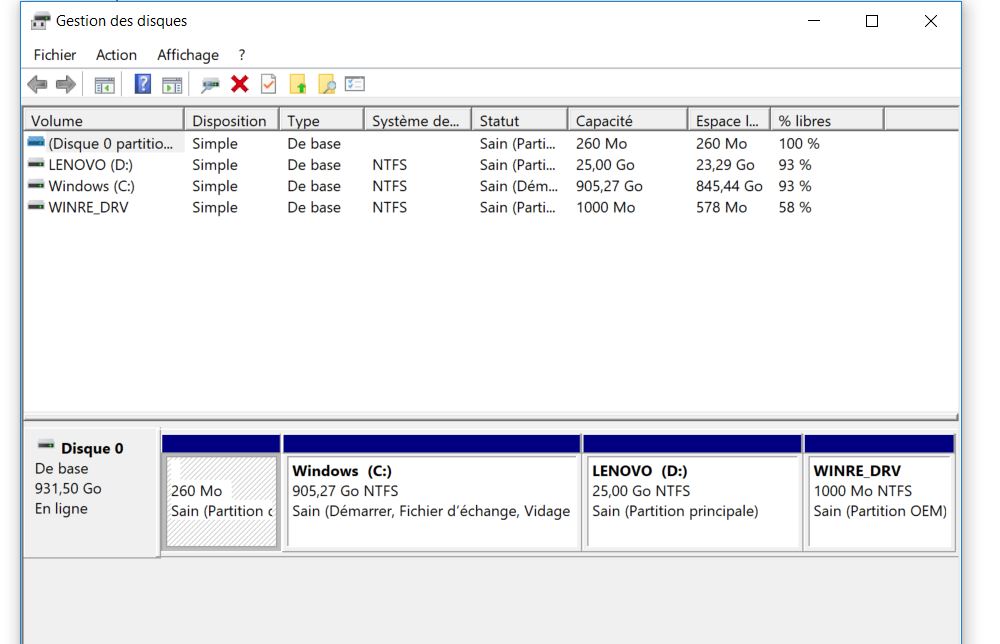Click the 845,44 Go free space cell
Image resolution: width=1000 pixels, height=644 pixels.
point(729,186)
